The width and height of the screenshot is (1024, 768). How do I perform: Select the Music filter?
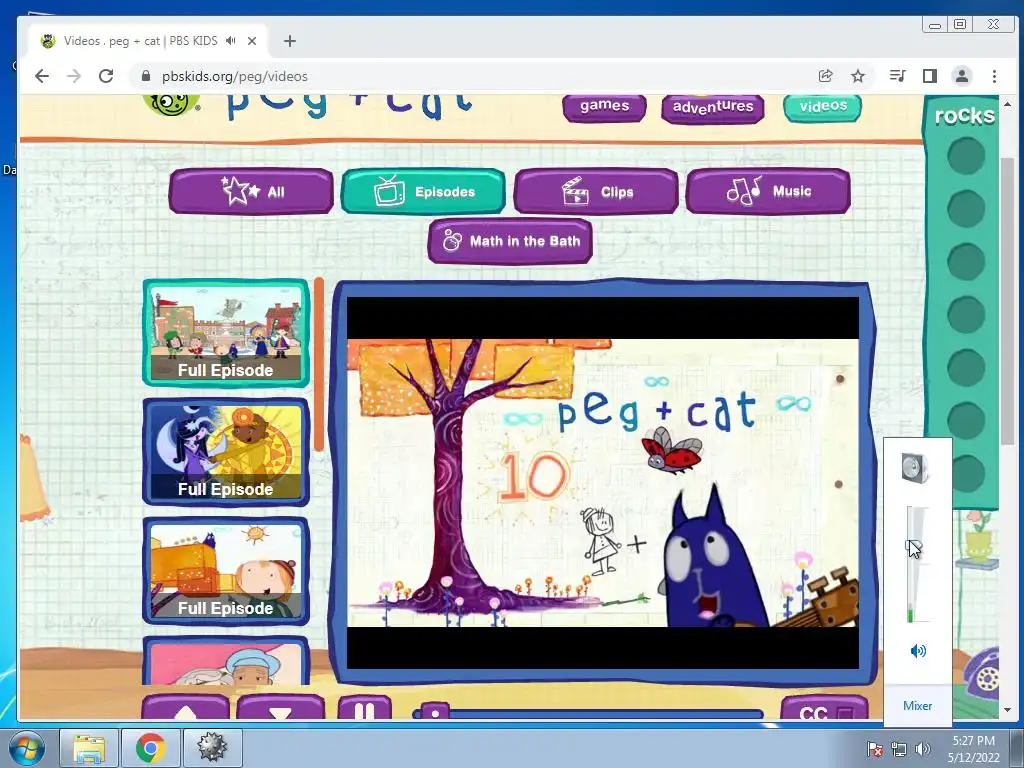tap(768, 191)
